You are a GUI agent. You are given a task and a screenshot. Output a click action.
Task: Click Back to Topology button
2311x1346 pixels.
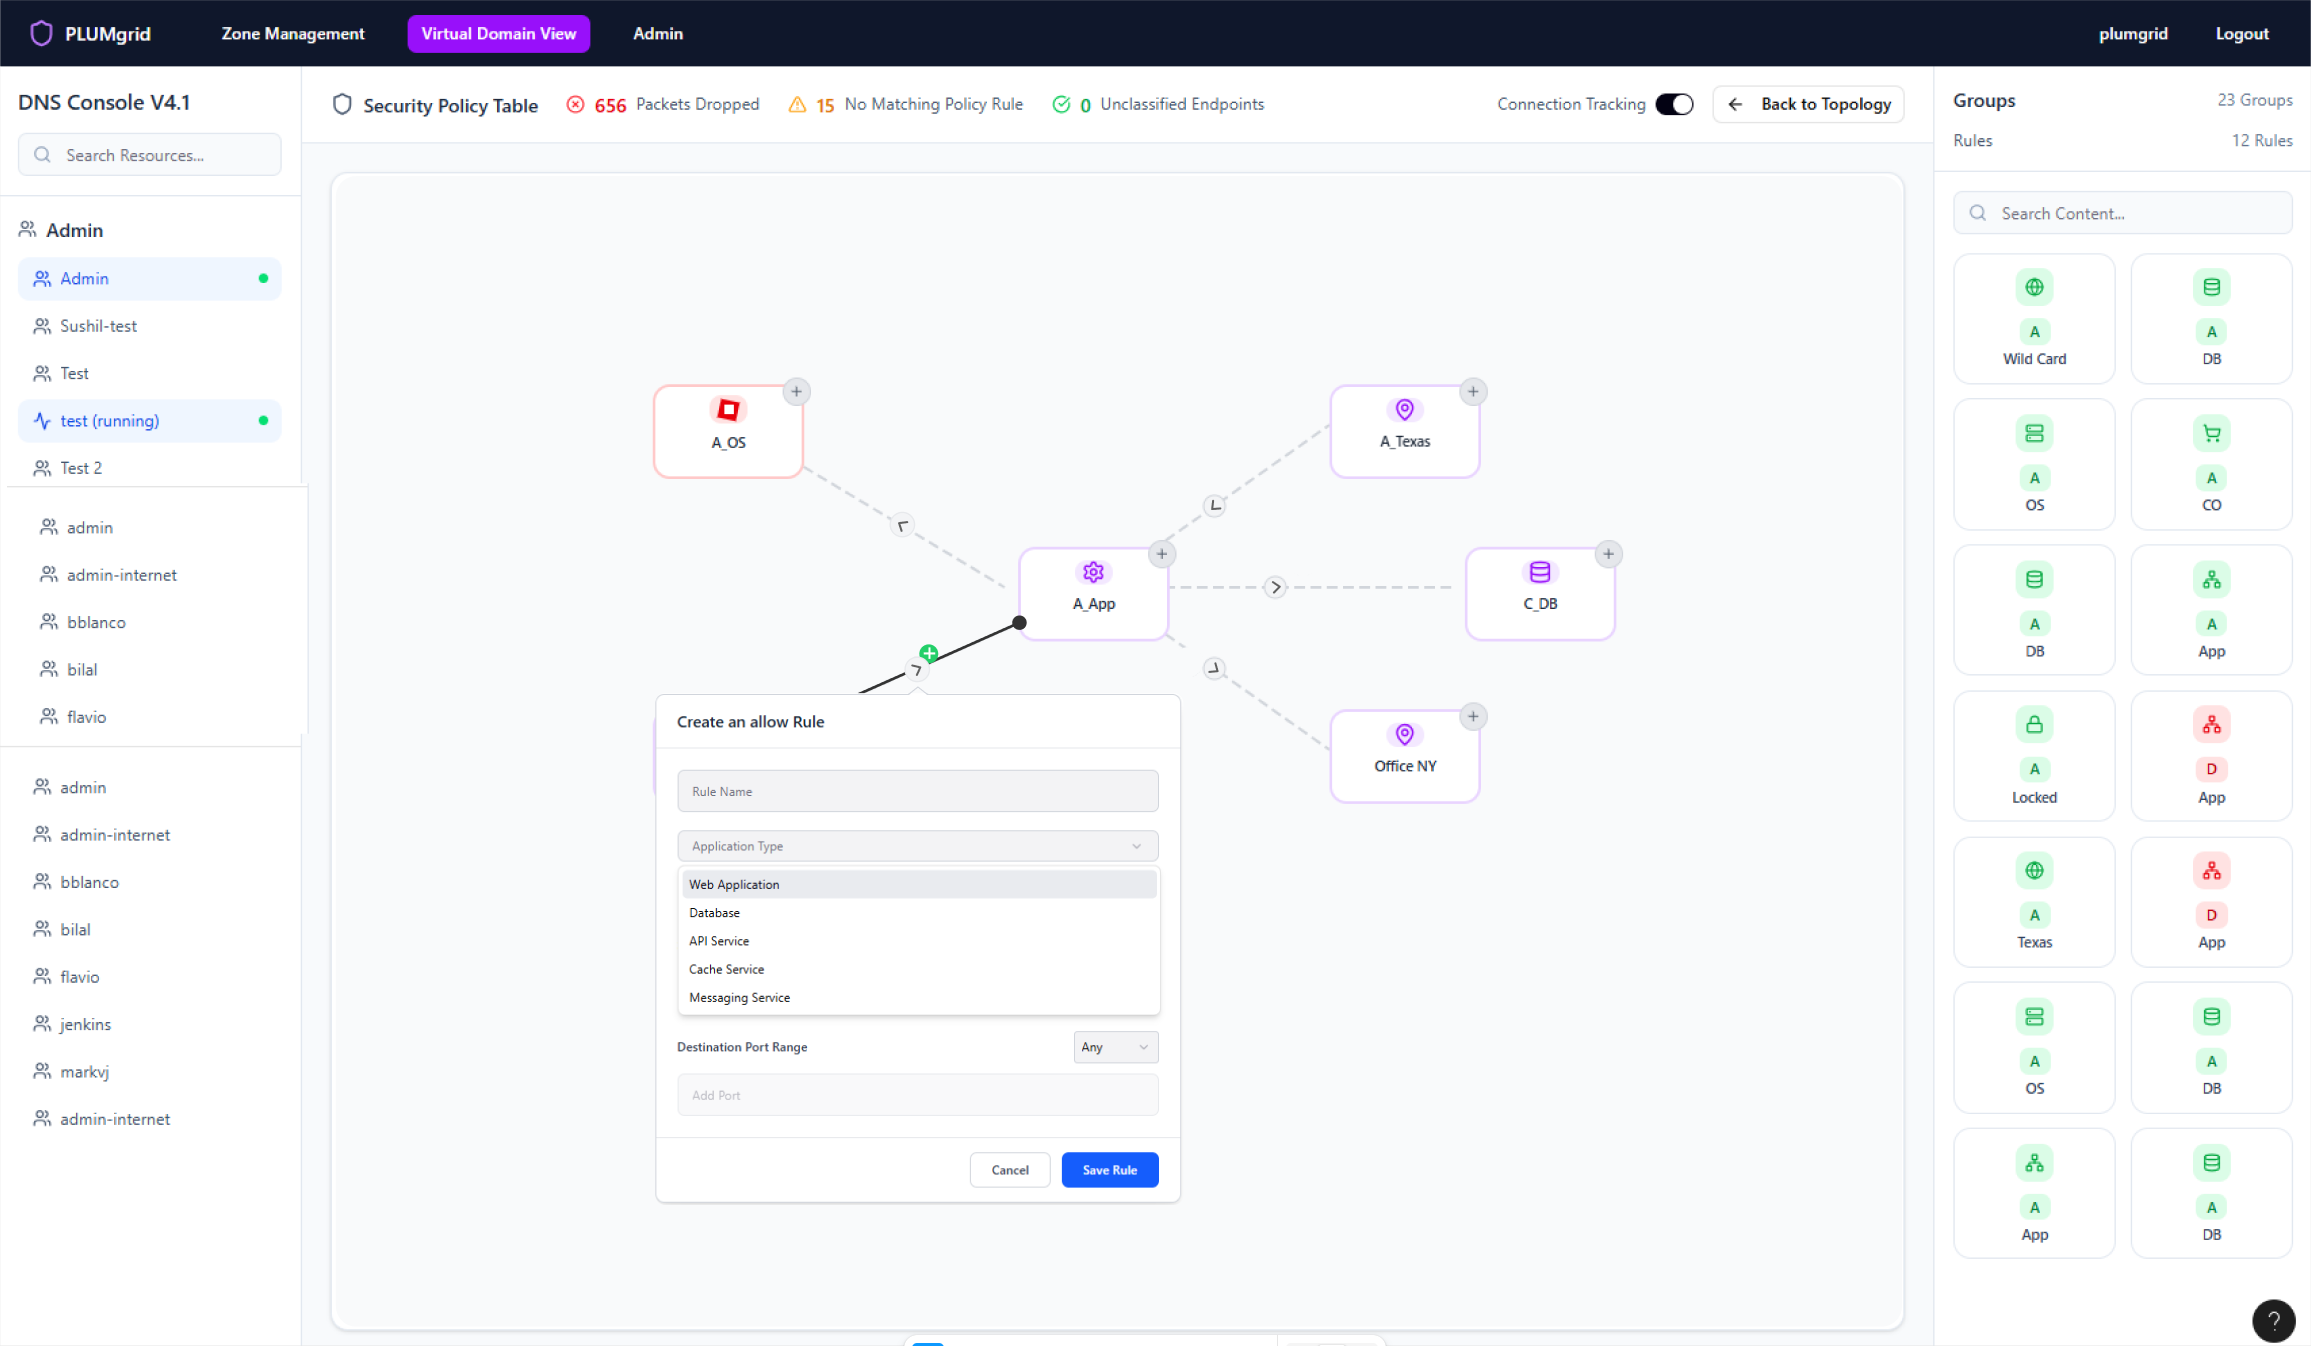pyautogui.click(x=1808, y=104)
